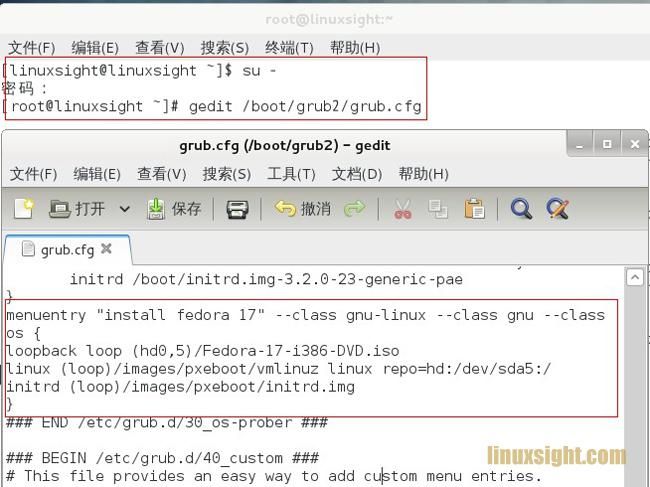Redo with the green arrow icon
Viewport: 650px width, 487px height.
click(354, 208)
